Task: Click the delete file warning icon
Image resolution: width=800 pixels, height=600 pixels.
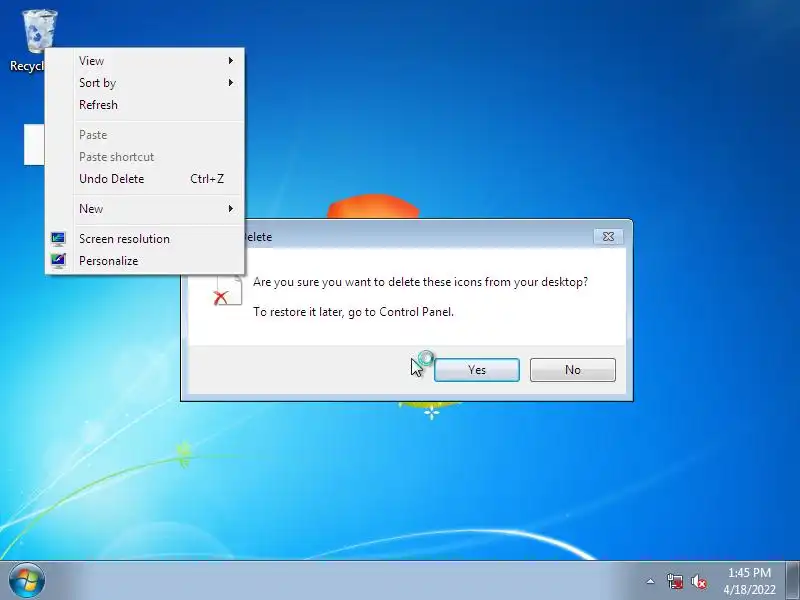Action: click(228, 290)
